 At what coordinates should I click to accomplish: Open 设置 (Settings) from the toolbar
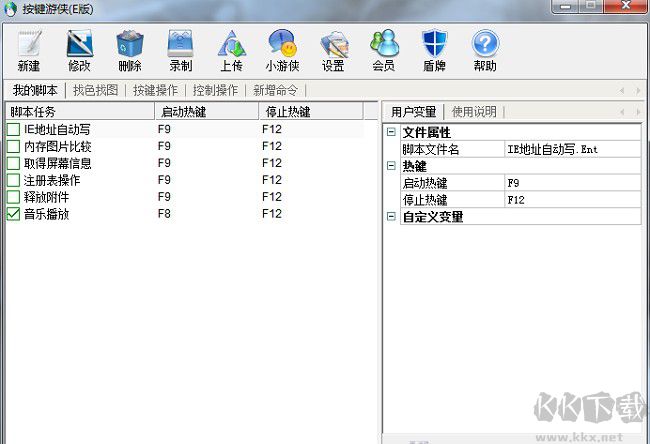(333, 45)
